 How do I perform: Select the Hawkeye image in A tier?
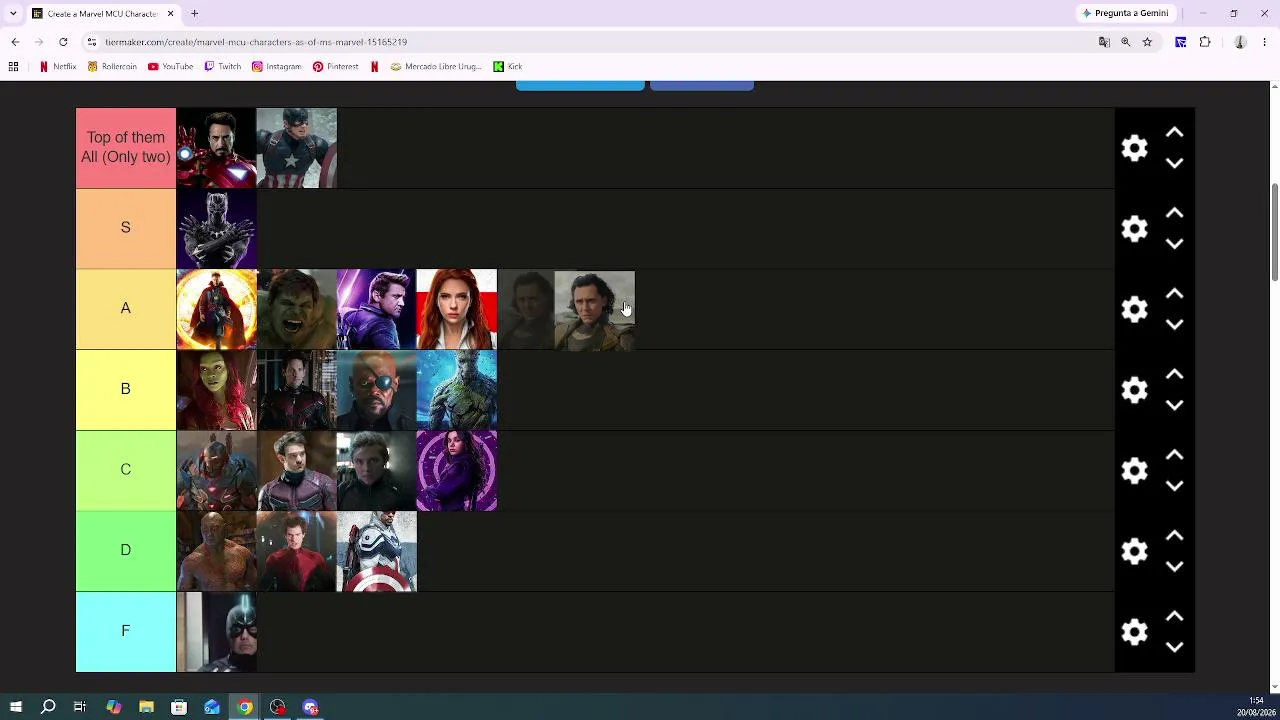click(x=376, y=309)
